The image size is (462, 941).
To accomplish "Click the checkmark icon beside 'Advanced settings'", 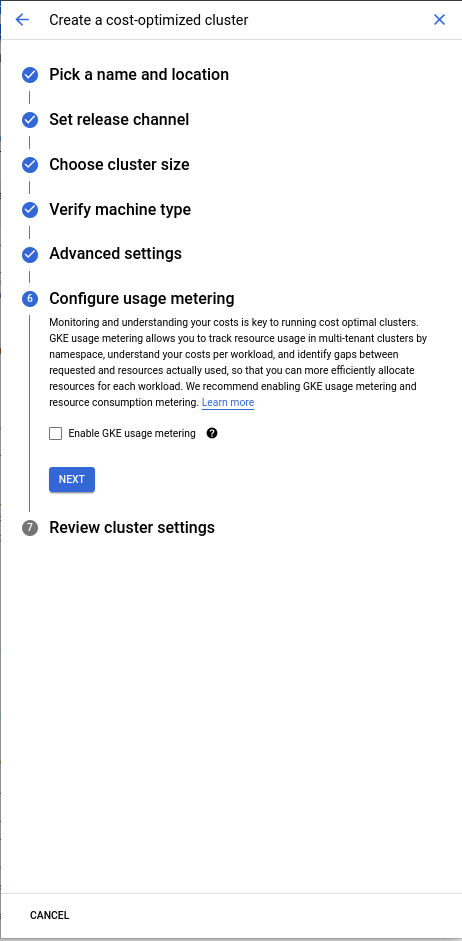I will (30, 254).
